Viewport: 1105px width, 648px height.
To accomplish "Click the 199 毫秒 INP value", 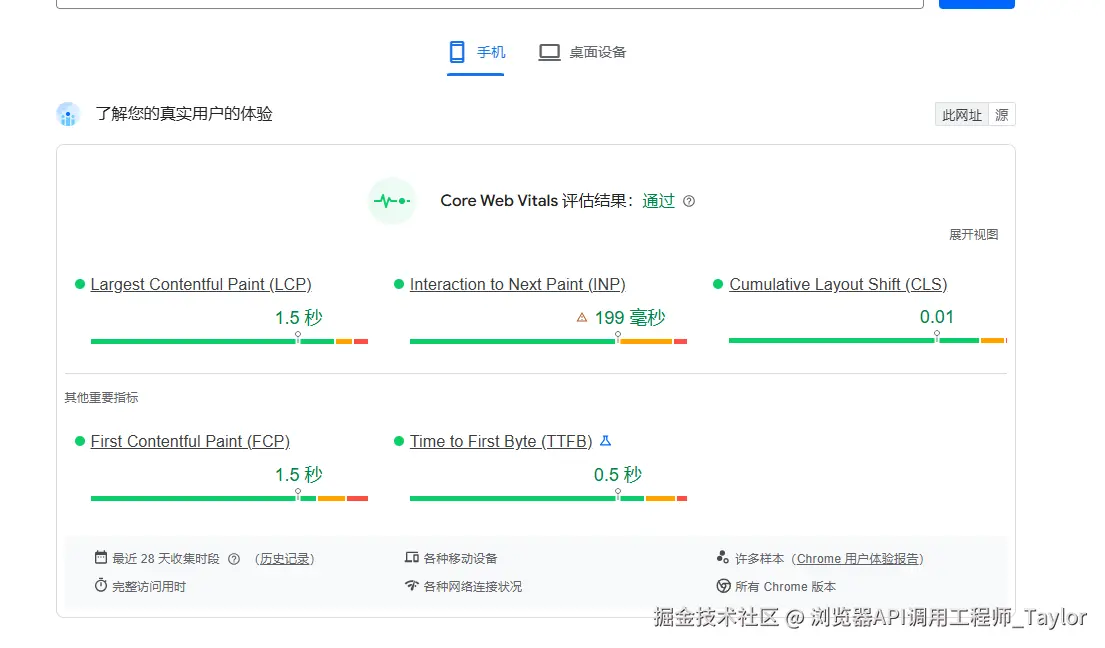I will [x=630, y=318].
